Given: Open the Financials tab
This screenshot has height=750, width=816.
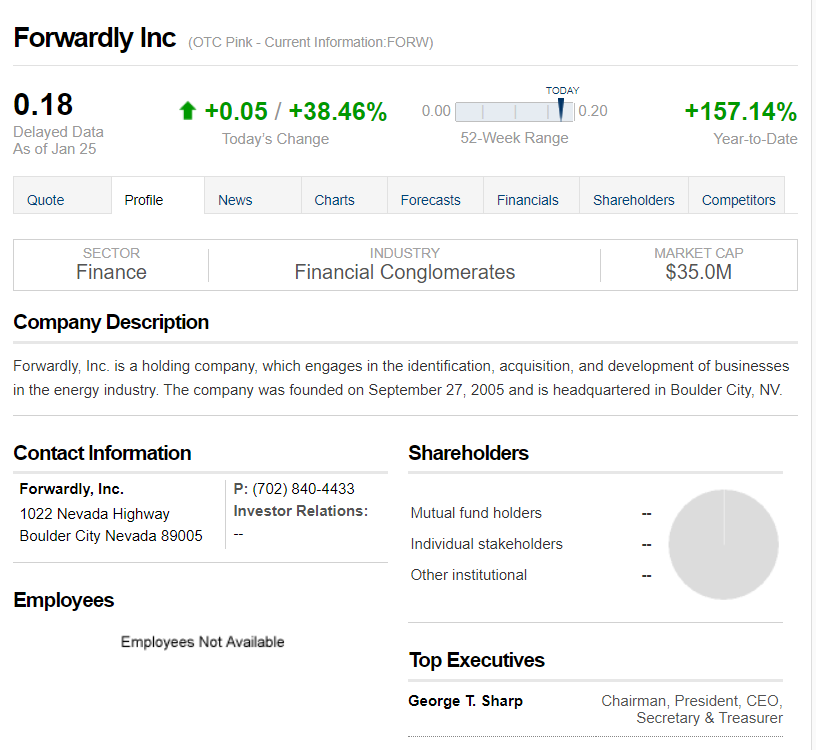Looking at the screenshot, I should (528, 200).
